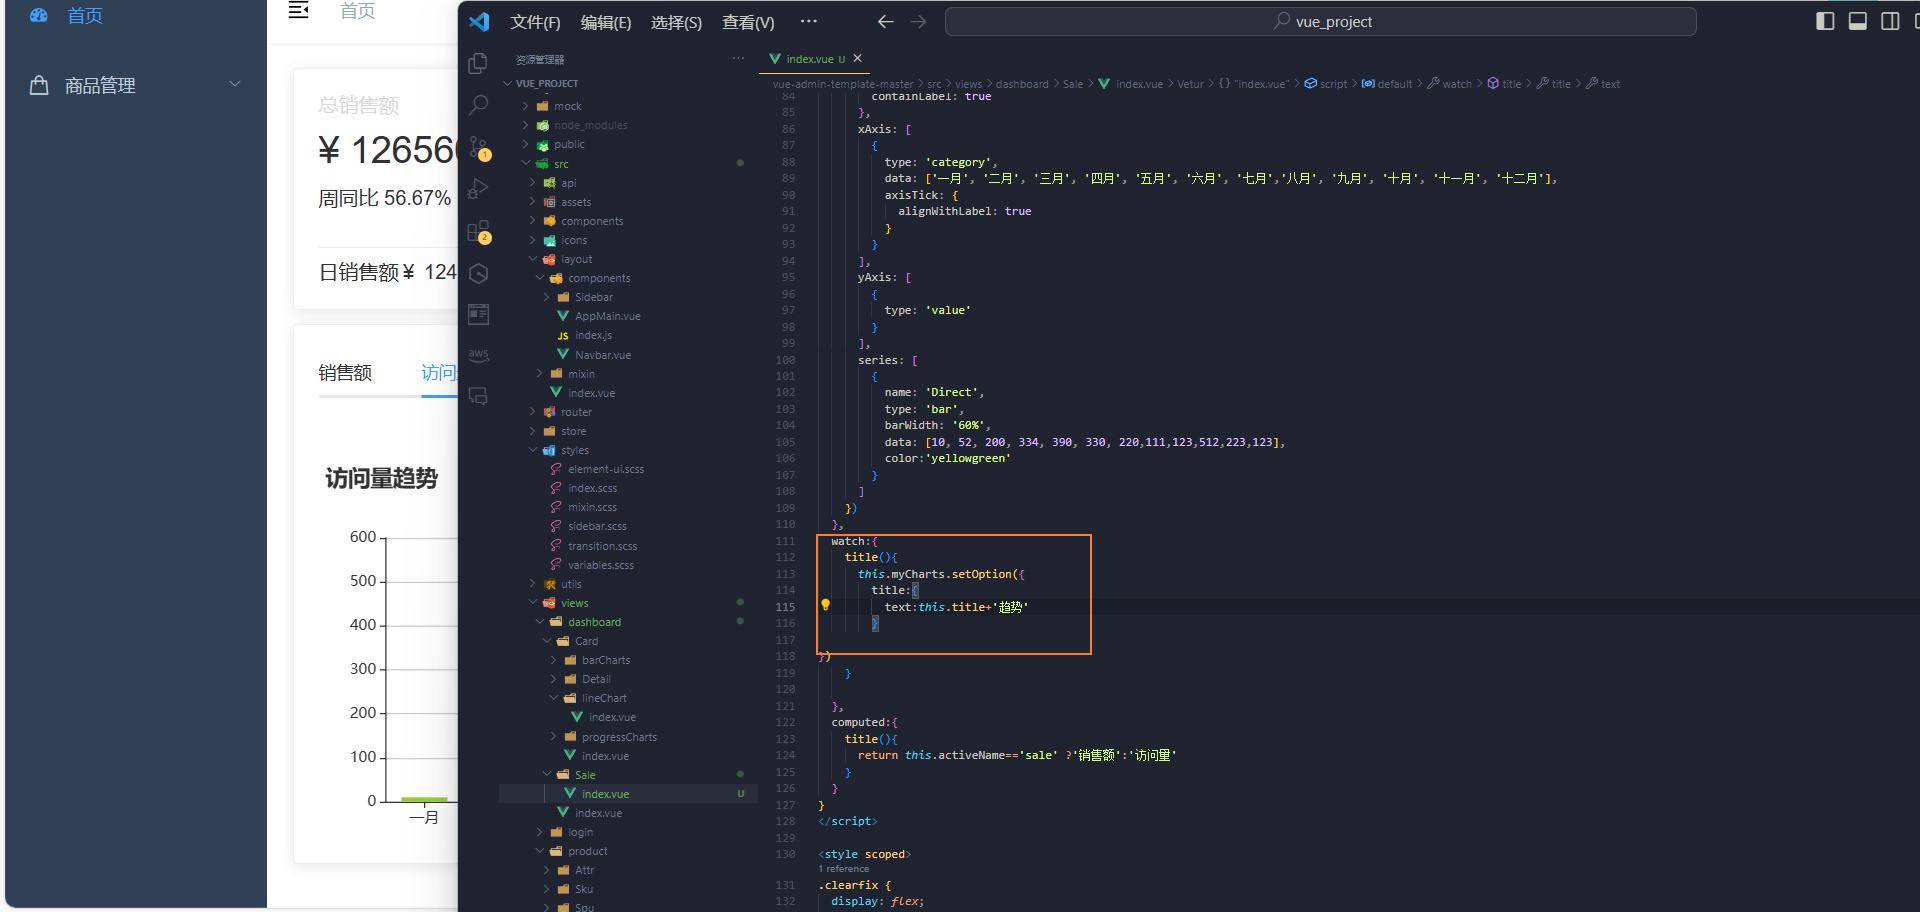
Task: Click the dashboard breadcrumb segment
Action: [1022, 84]
